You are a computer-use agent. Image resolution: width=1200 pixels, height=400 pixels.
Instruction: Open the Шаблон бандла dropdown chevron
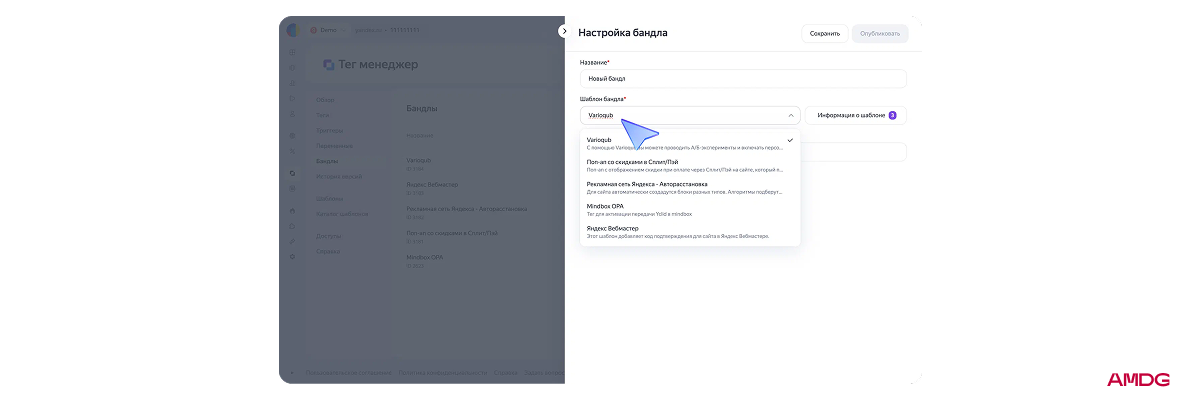[x=790, y=115]
